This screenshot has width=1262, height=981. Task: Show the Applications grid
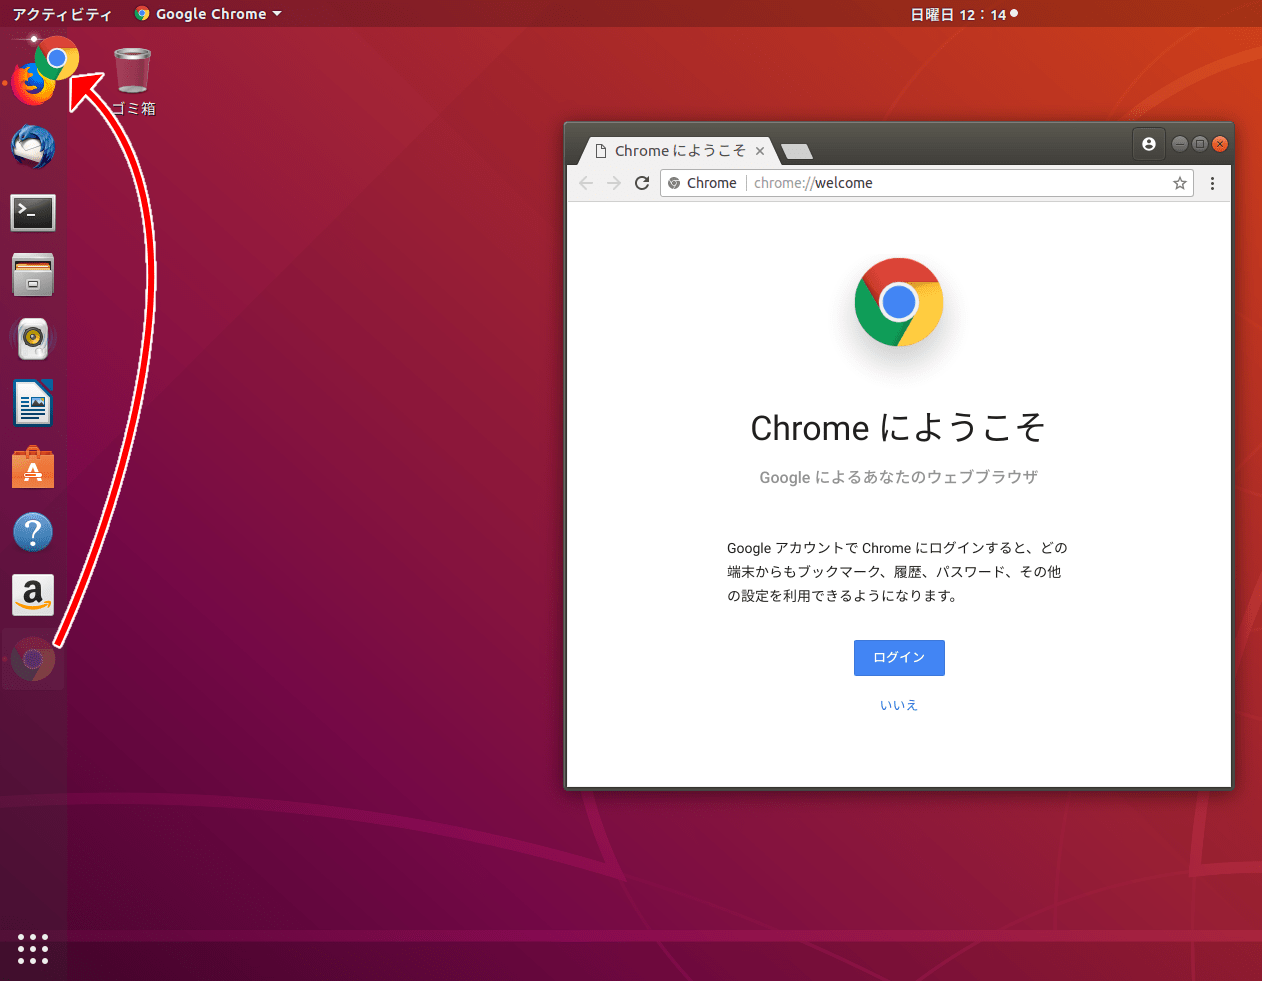tap(33, 949)
